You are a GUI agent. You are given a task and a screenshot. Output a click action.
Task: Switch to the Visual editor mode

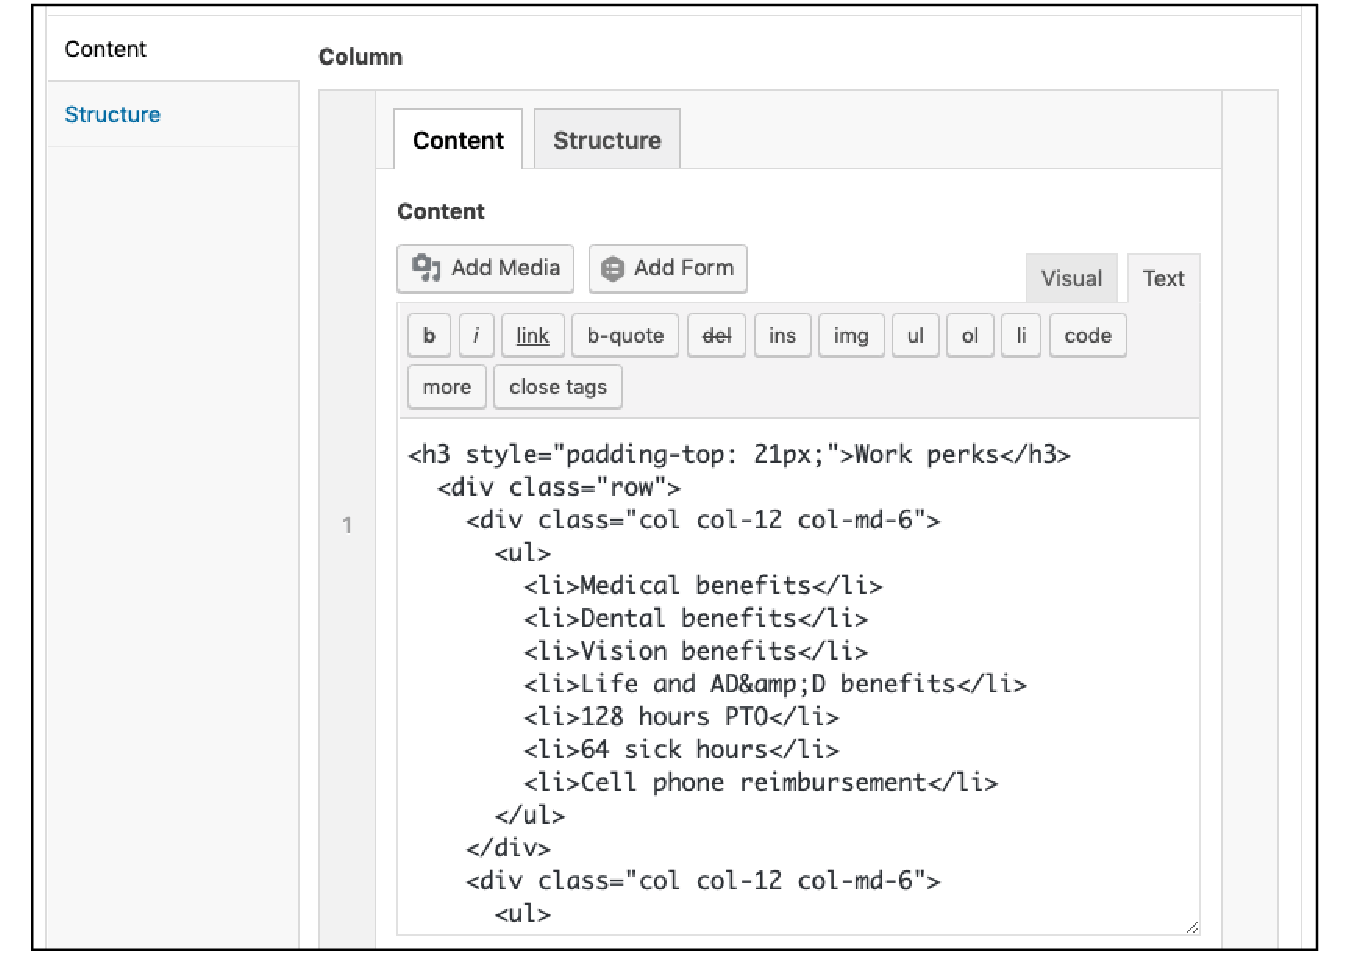[x=1071, y=278]
